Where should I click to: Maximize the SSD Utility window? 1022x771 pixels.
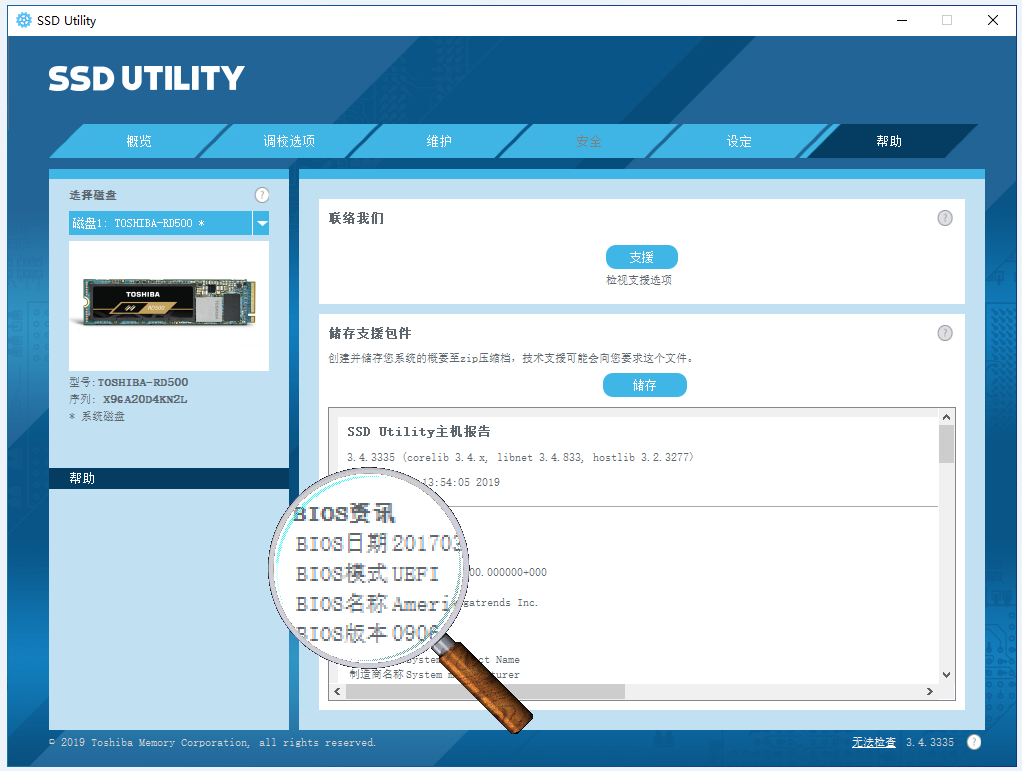(x=947, y=20)
